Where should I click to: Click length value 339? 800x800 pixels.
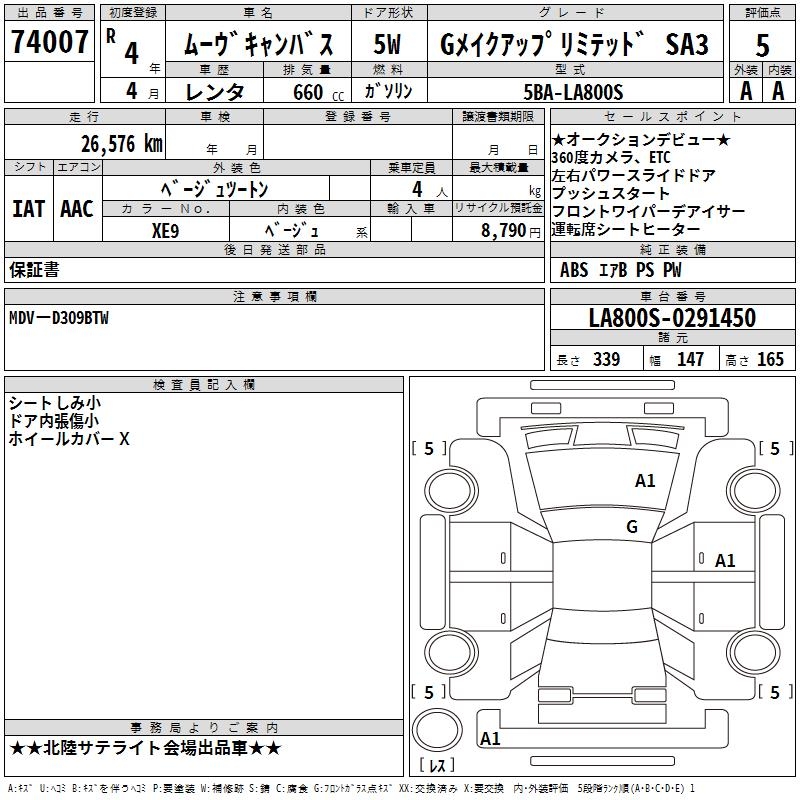click(606, 359)
